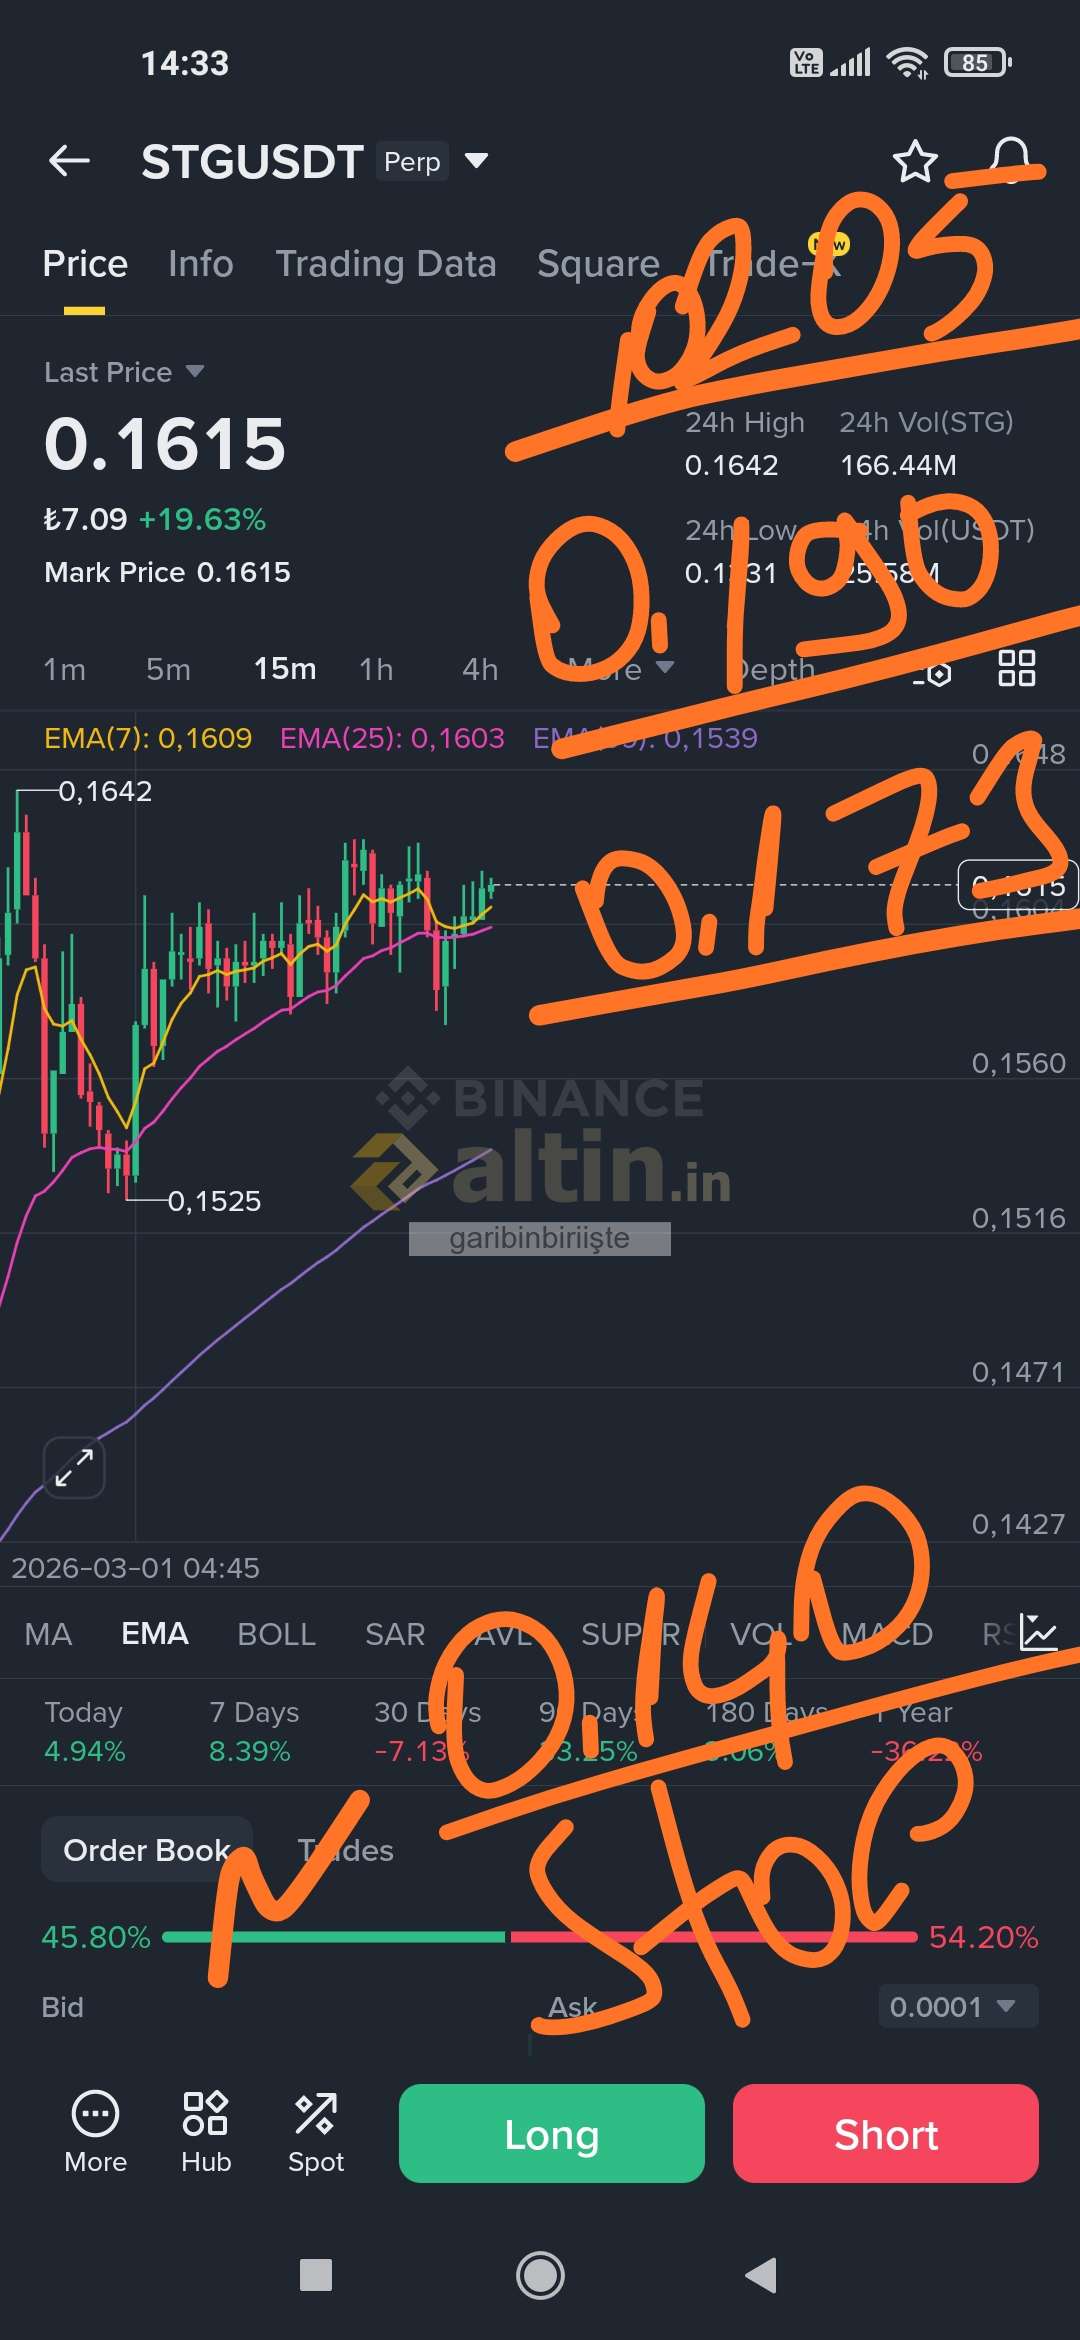
Task: Add STGUSDT to favorites with star icon
Action: [915, 161]
